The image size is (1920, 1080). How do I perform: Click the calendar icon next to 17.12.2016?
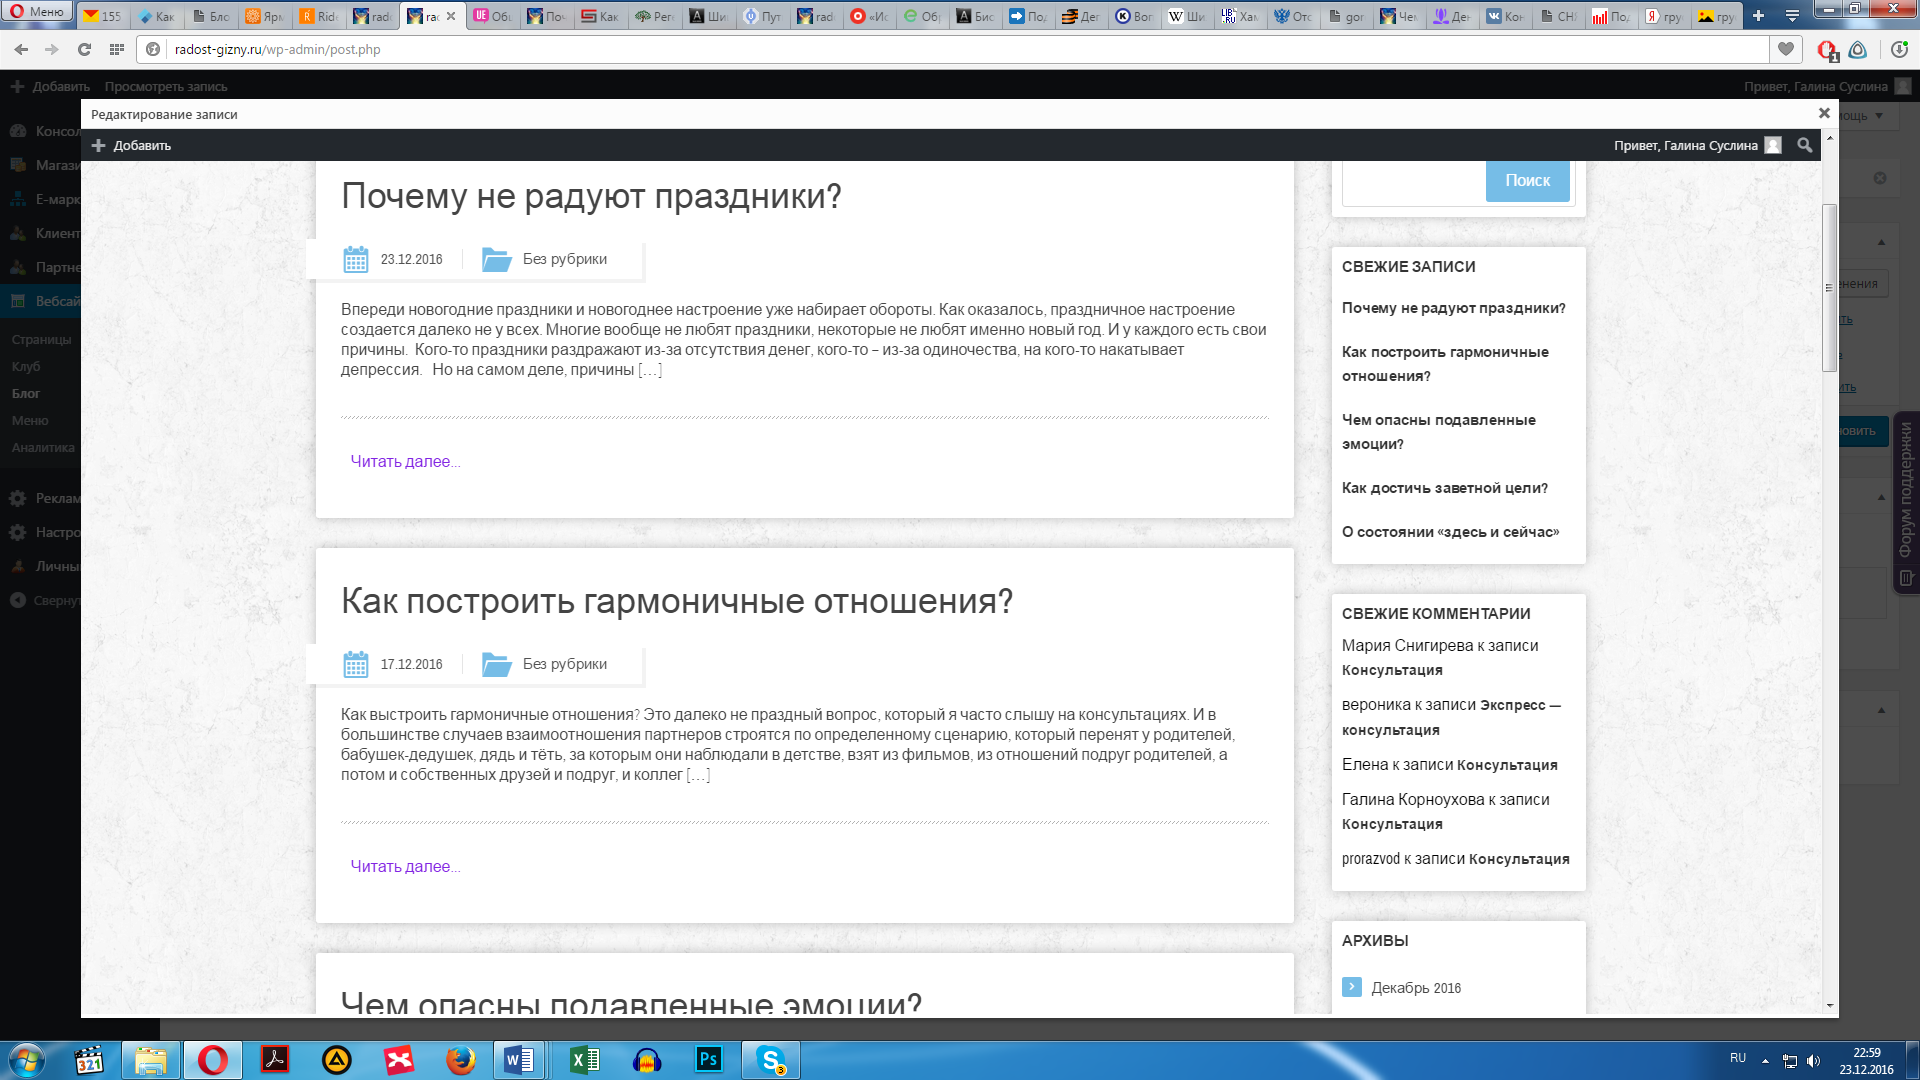point(356,664)
